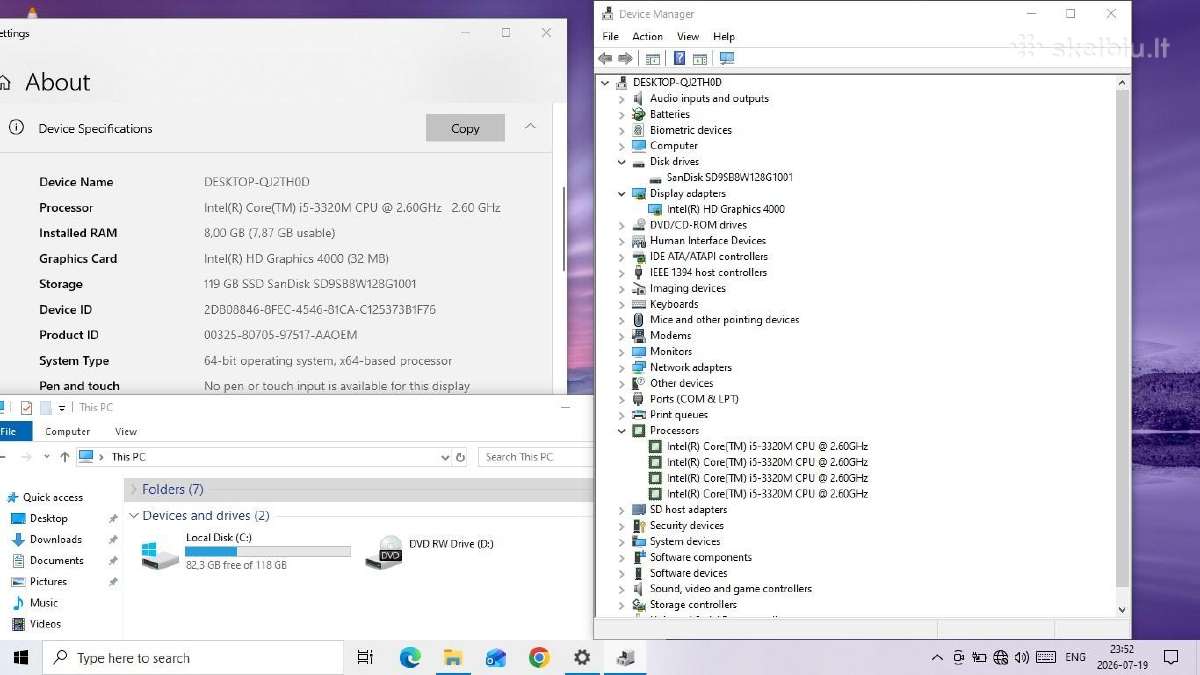Click the Device Manager vertical scrollbar
1200x675 pixels.
pos(1121,340)
